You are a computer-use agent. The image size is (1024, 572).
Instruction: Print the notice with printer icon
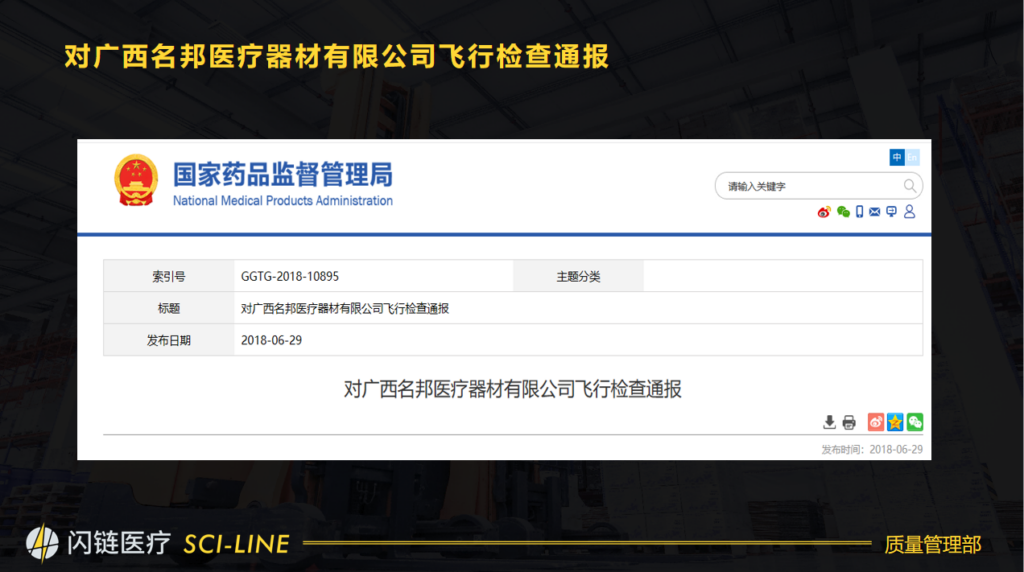pos(849,422)
